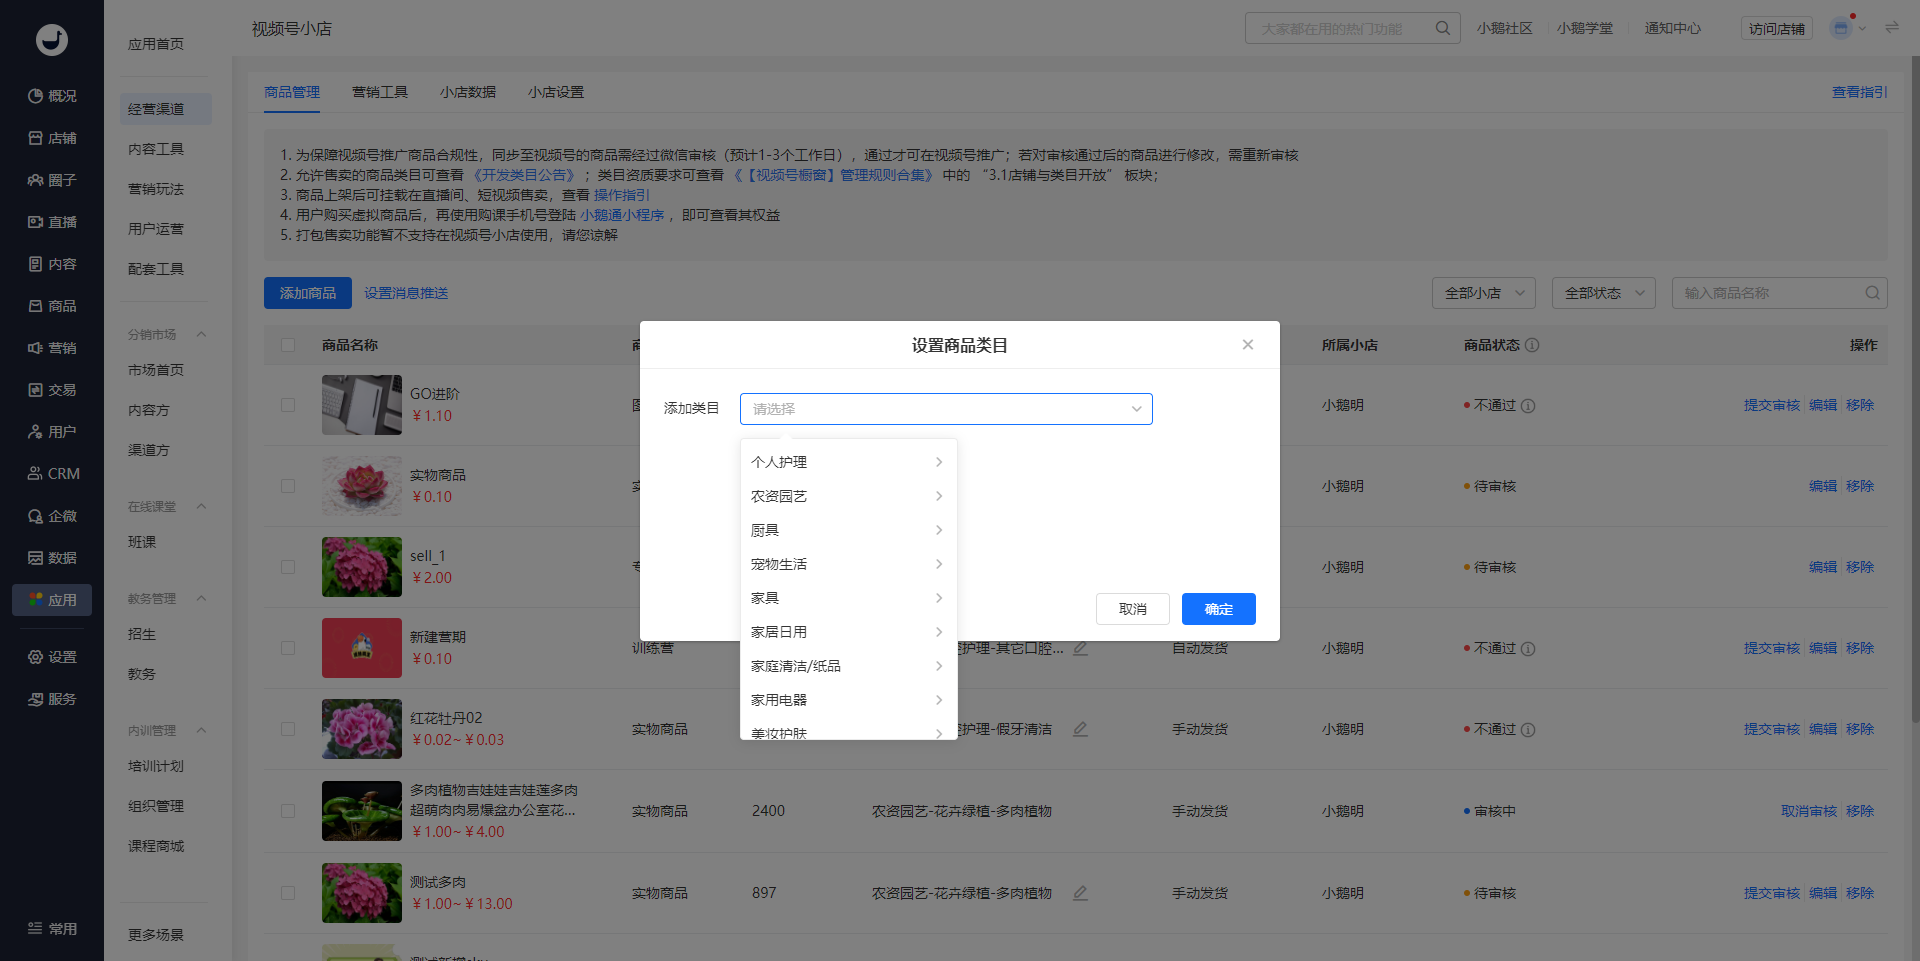Switch to the 小店设置 tab
1920x961 pixels.
click(x=556, y=92)
